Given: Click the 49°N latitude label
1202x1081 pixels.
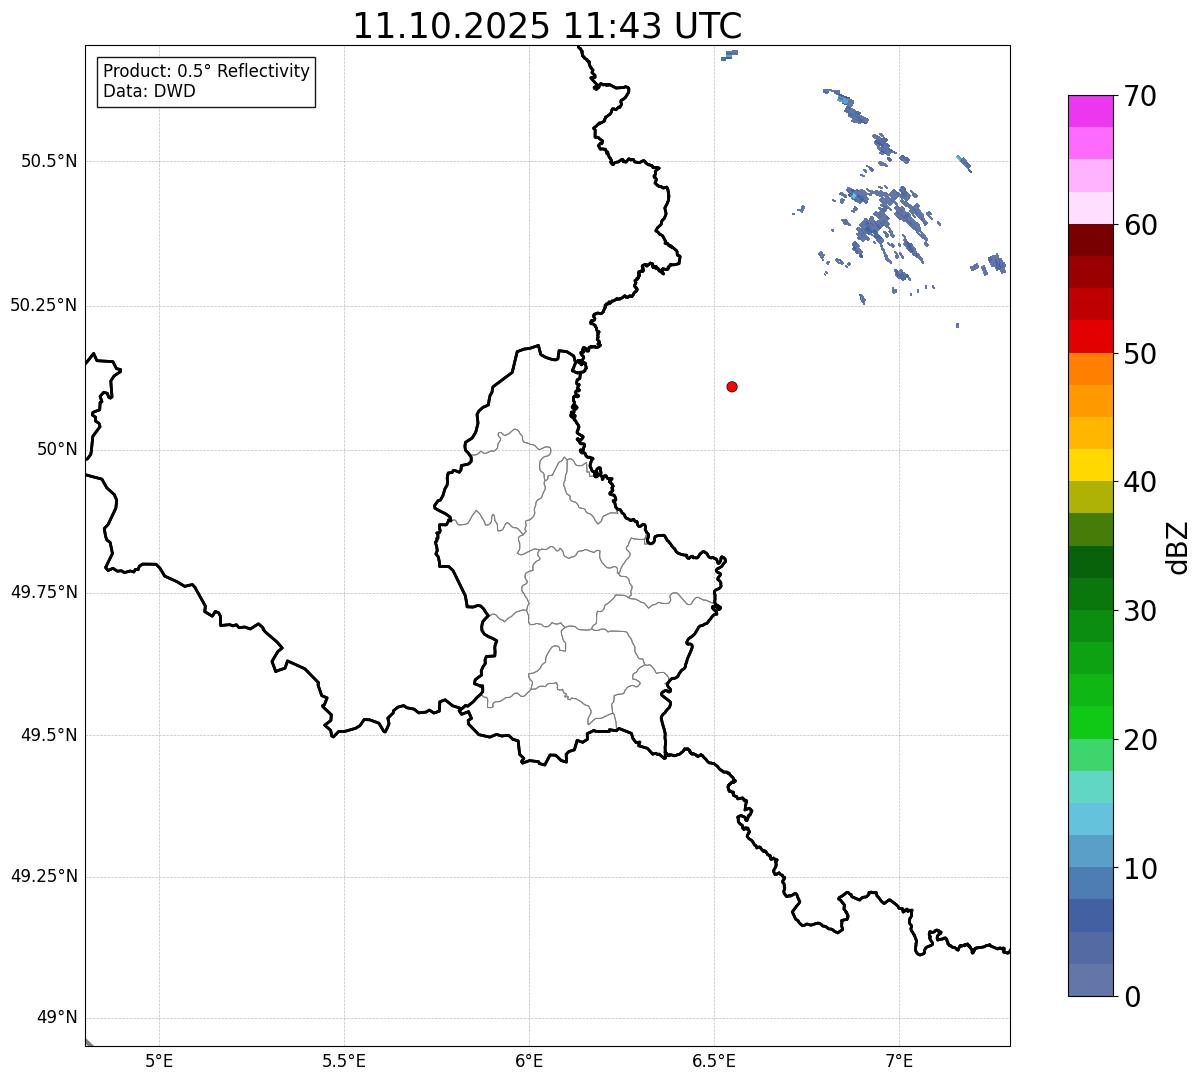Looking at the screenshot, I should (x=57, y=1018).
